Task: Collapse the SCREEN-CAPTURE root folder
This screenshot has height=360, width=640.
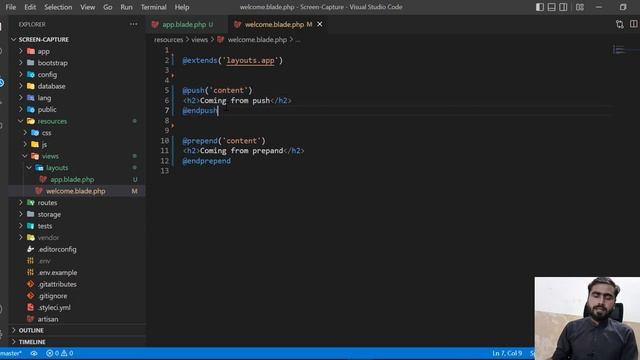Action: coord(14,40)
